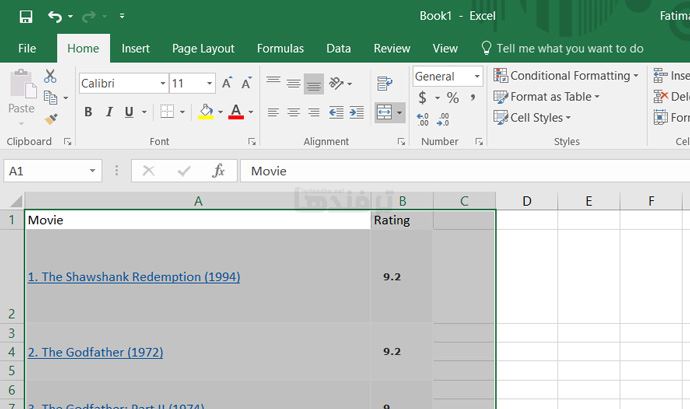Select Bottom Align icon
690x409 pixels.
click(314, 84)
